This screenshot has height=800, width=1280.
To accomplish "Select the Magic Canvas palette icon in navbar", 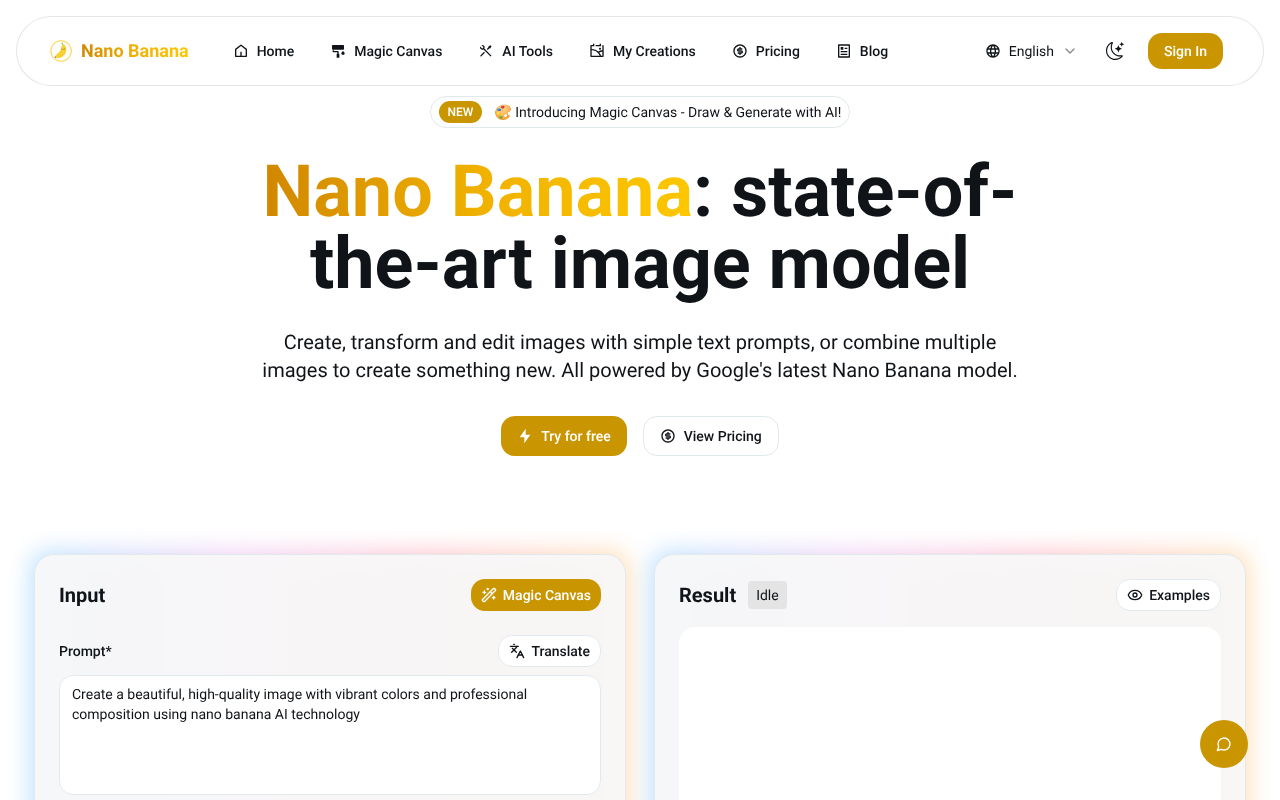I will [337, 50].
